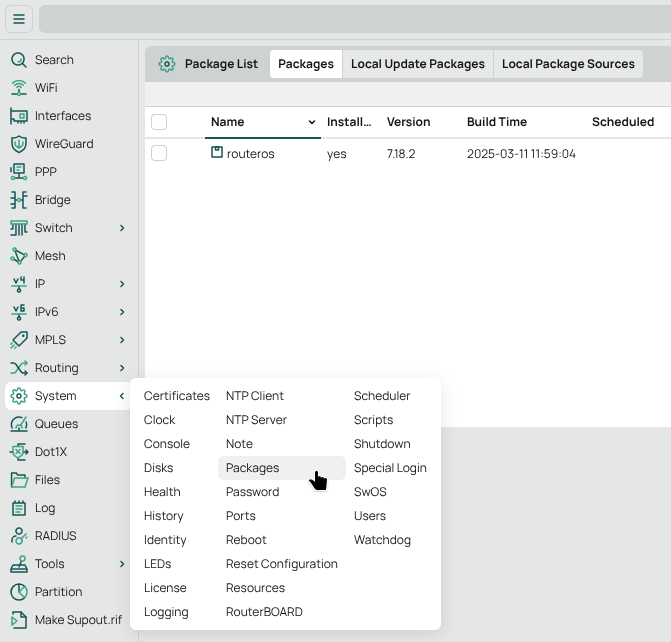Click the top address bar field
Screen dimensions: 671x642
[355, 19]
